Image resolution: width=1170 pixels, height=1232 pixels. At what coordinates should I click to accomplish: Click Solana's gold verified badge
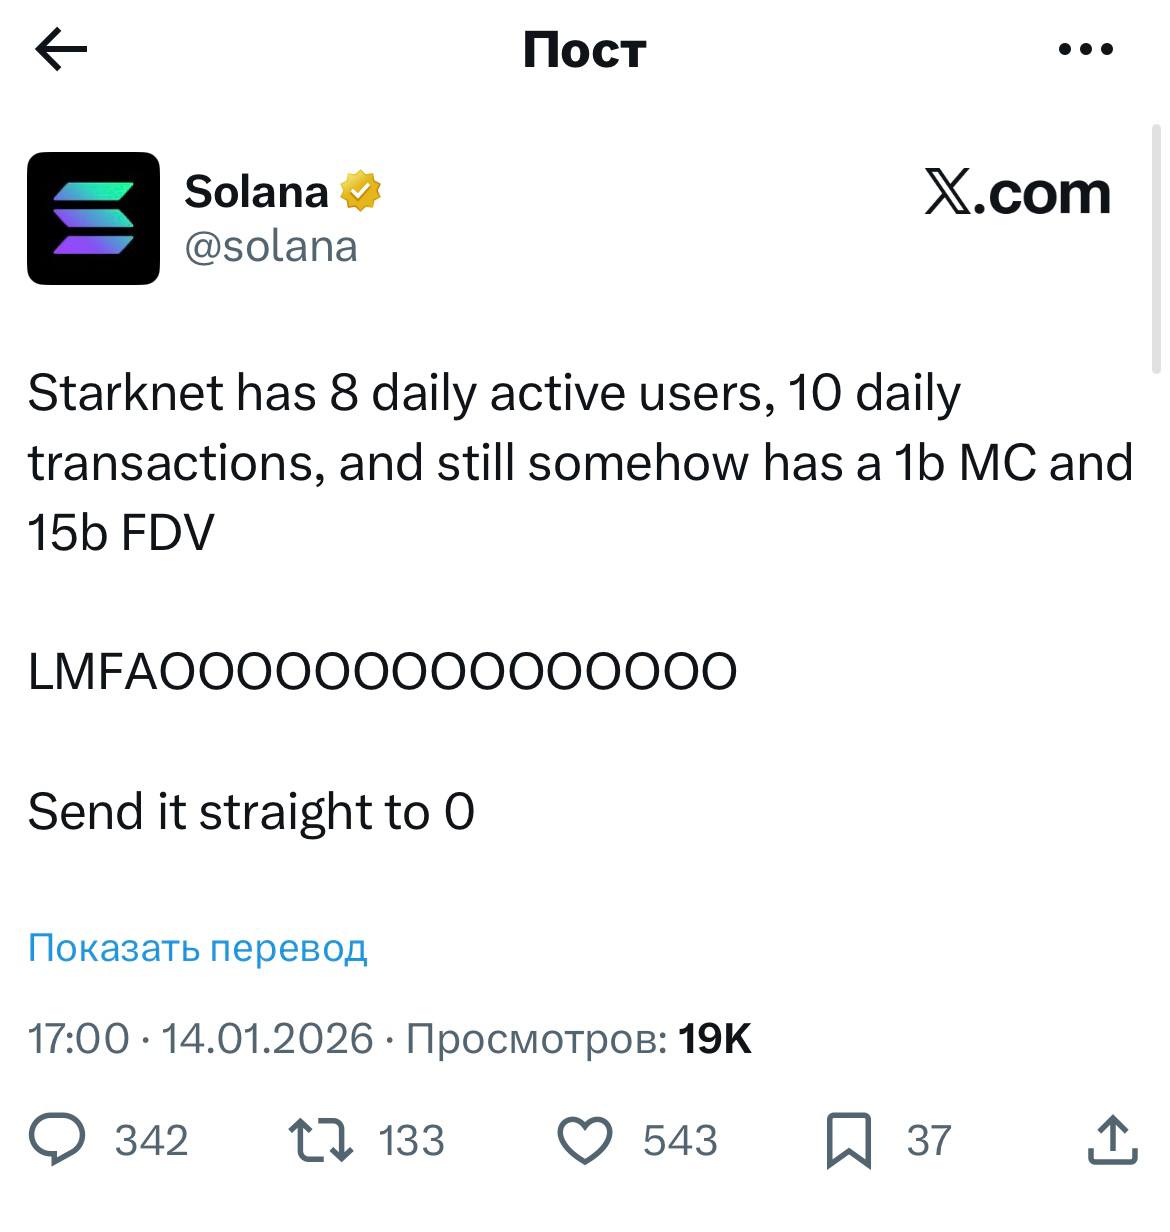[362, 189]
